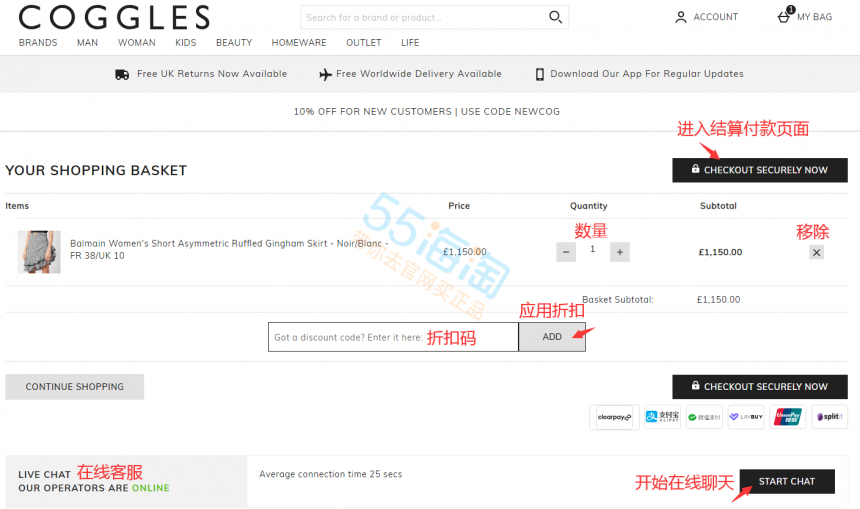Open the LIFE menu
Screen dimensions: 860x509
point(410,43)
